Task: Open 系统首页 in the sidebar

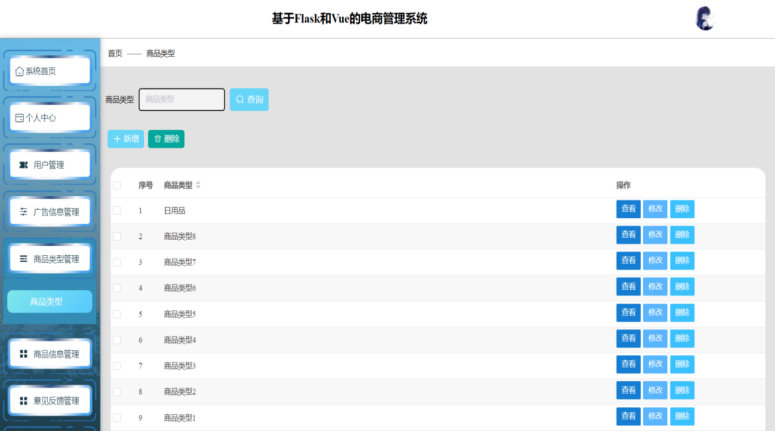Action: 50,71
